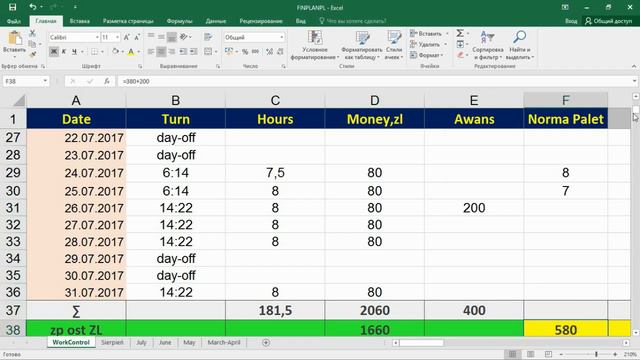Increase font size with the larger A icon
This screenshot has width=640, height=360.
tap(127, 37)
